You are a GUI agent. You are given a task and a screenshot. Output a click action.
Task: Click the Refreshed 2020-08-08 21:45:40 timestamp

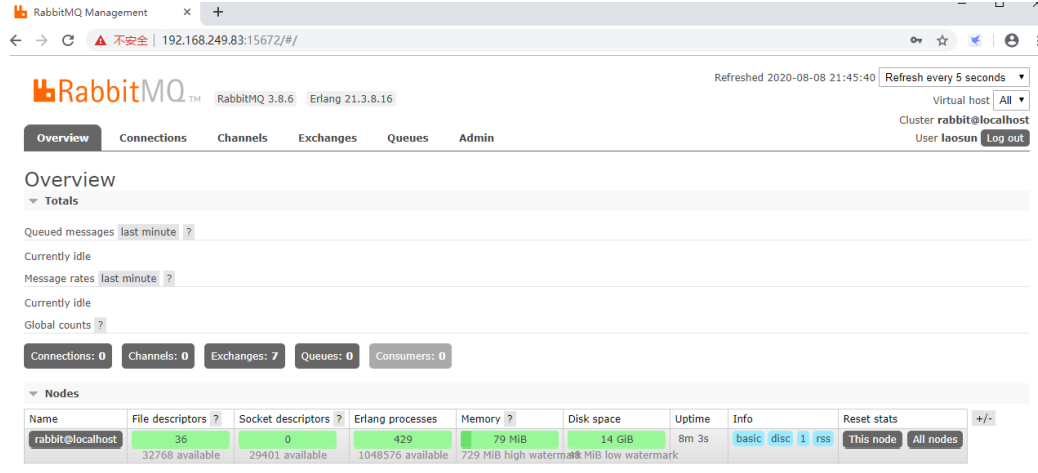[x=795, y=77]
